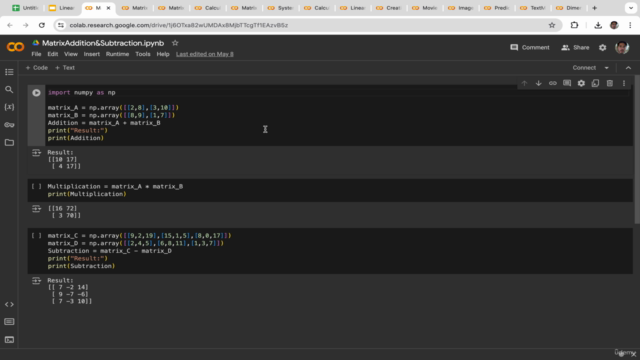
Task: Add a comment to the cell
Action: tap(567, 83)
